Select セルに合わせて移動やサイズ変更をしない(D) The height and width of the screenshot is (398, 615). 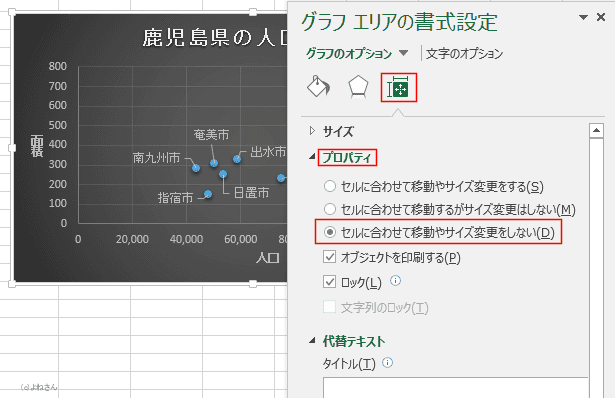[x=439, y=233]
